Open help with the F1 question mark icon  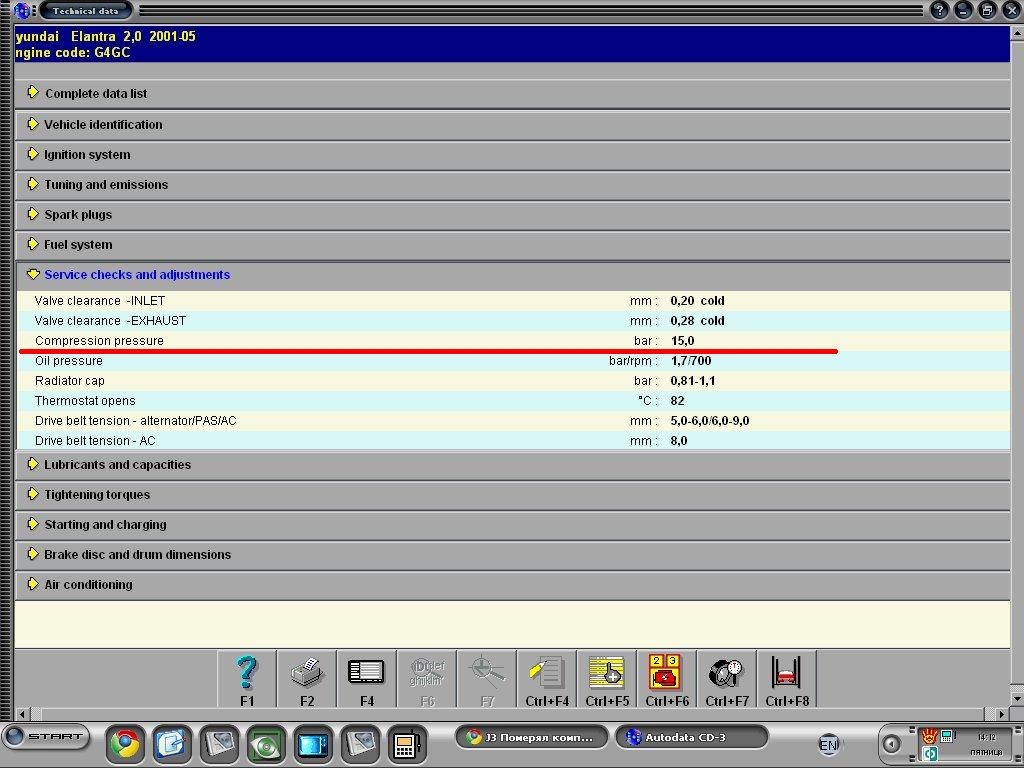point(247,679)
